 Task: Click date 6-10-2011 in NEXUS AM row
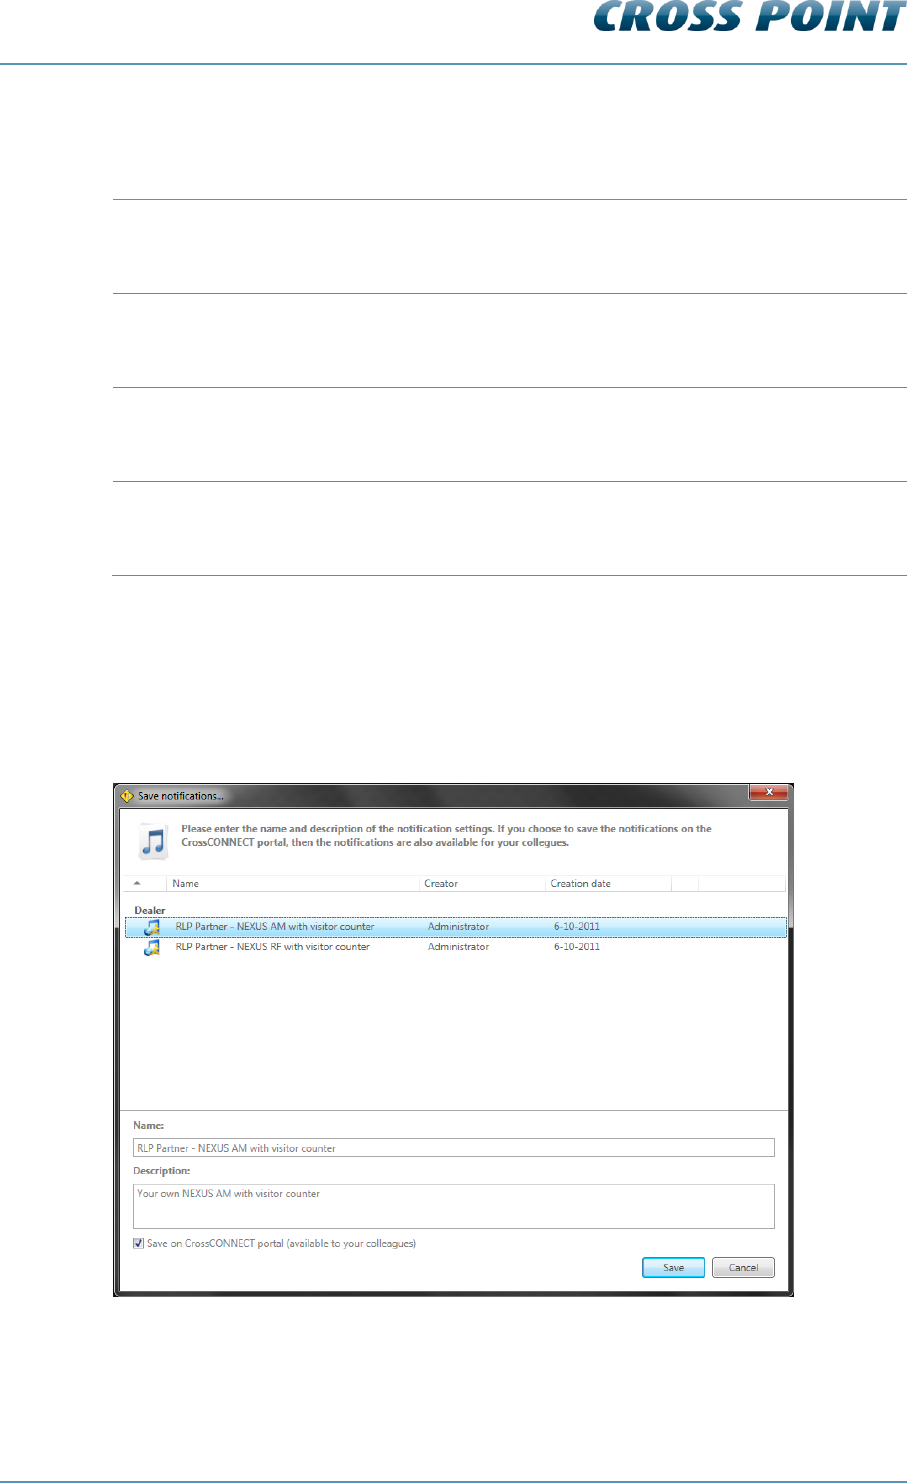coord(577,927)
